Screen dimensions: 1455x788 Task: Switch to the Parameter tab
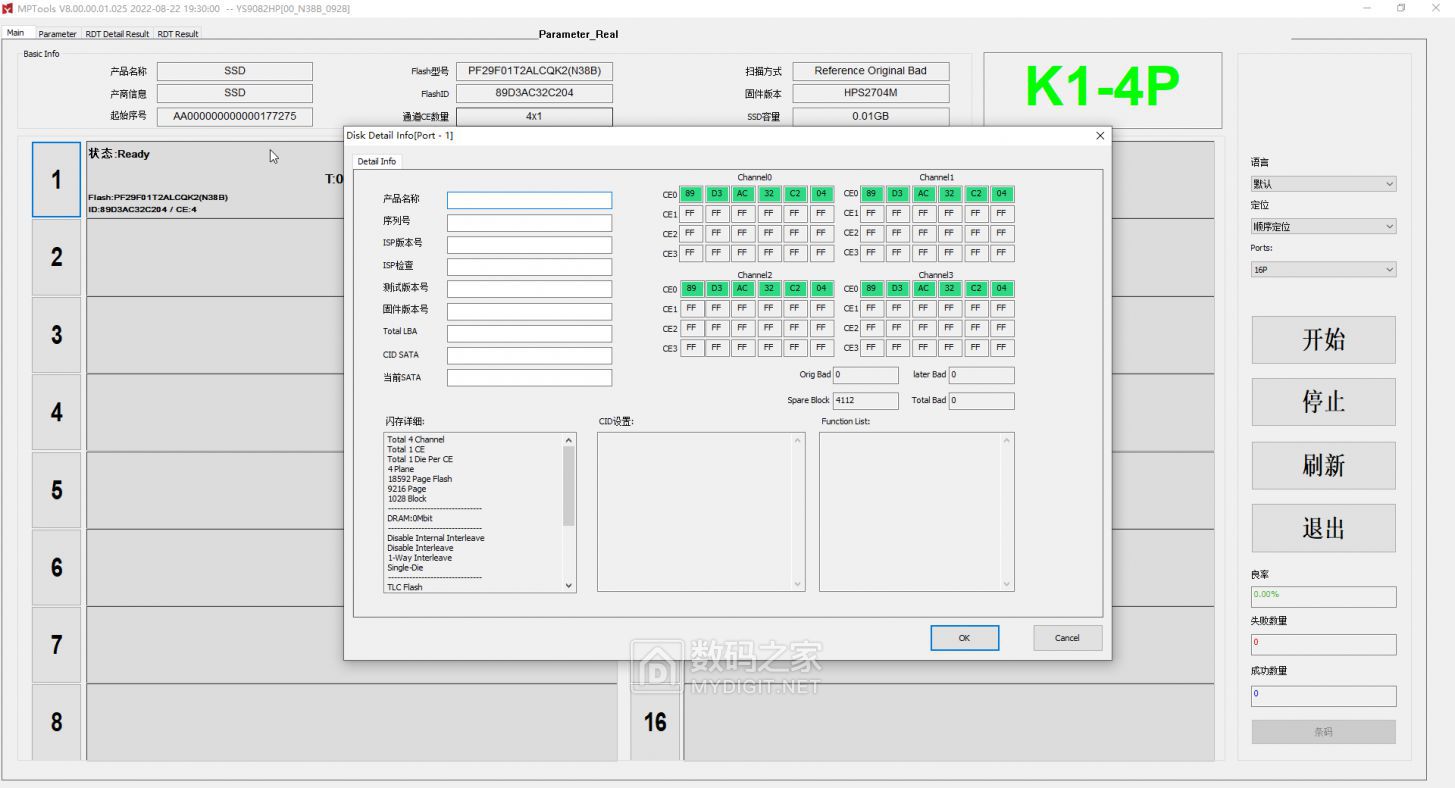[57, 34]
